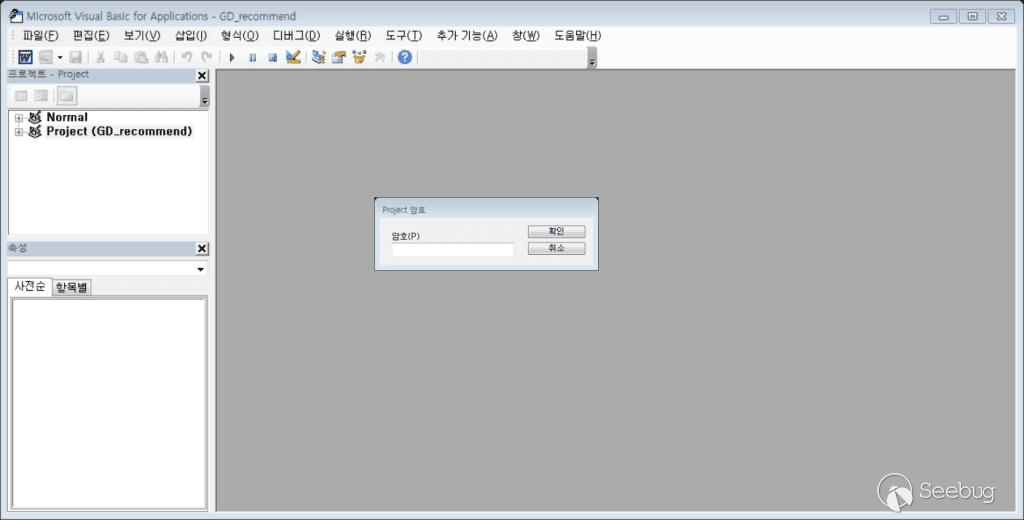Viewport: 1024px width, 520px height.
Task: Run macro with the play icon
Action: [x=232, y=57]
